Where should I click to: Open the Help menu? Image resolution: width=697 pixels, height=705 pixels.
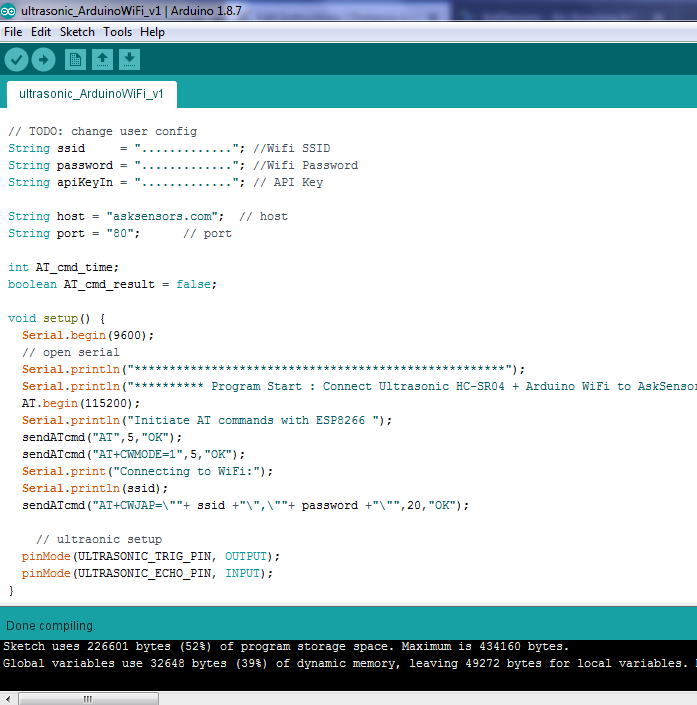[152, 32]
